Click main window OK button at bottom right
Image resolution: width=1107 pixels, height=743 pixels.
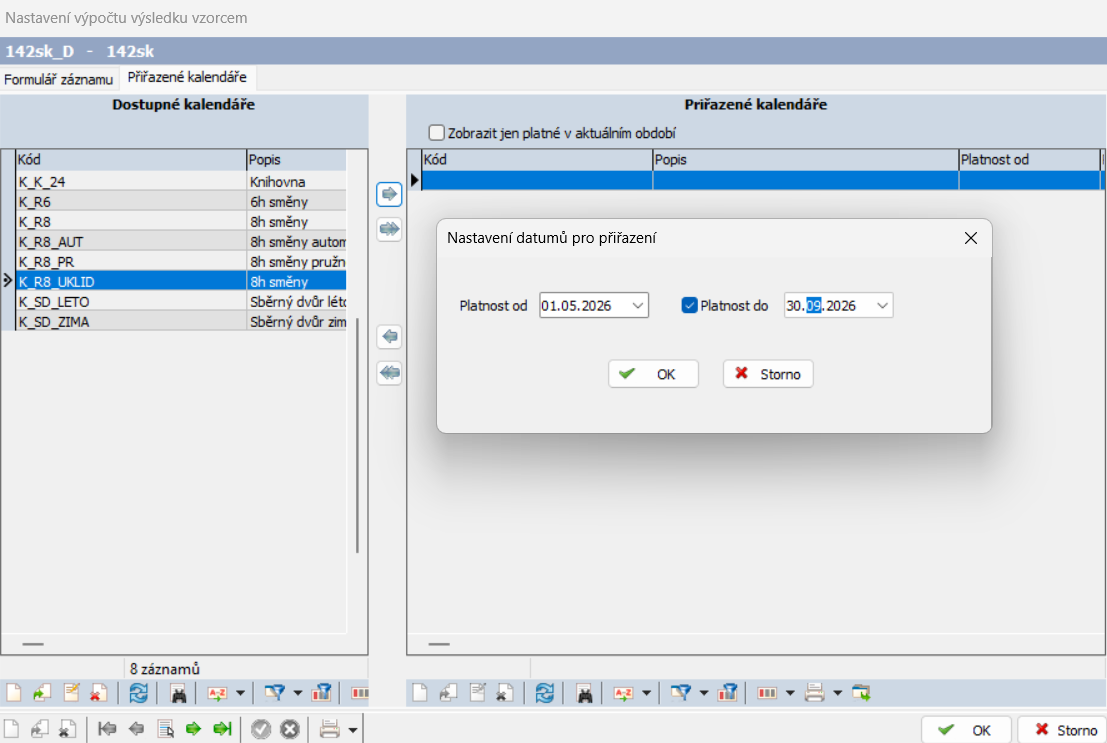click(x=966, y=730)
